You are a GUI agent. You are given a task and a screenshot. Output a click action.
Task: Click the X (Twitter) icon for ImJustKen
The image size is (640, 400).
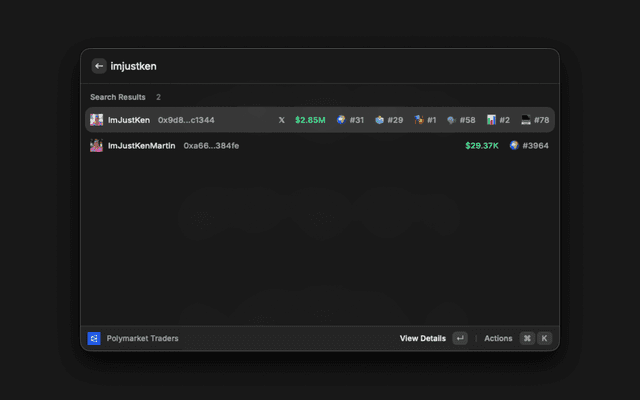click(x=281, y=120)
